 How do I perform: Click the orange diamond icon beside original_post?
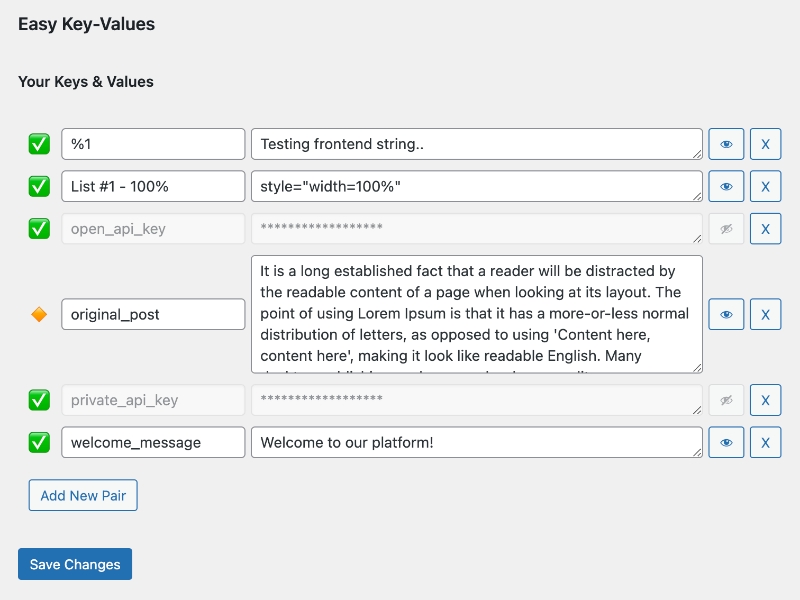click(x=39, y=314)
